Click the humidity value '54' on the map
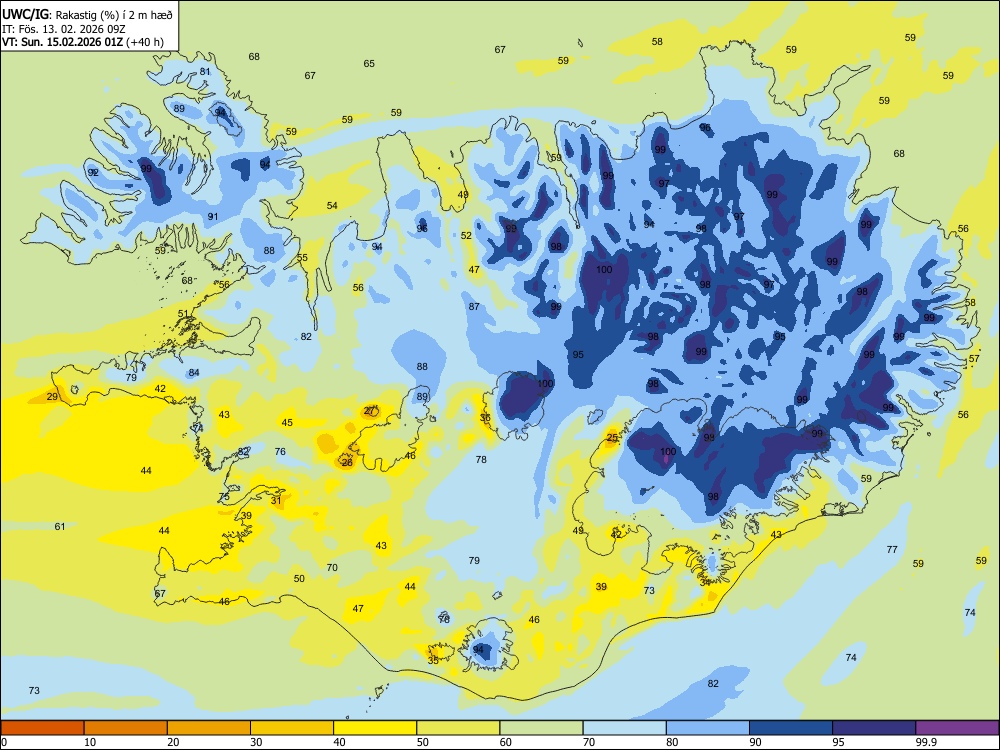1000x750 pixels. click(332, 205)
